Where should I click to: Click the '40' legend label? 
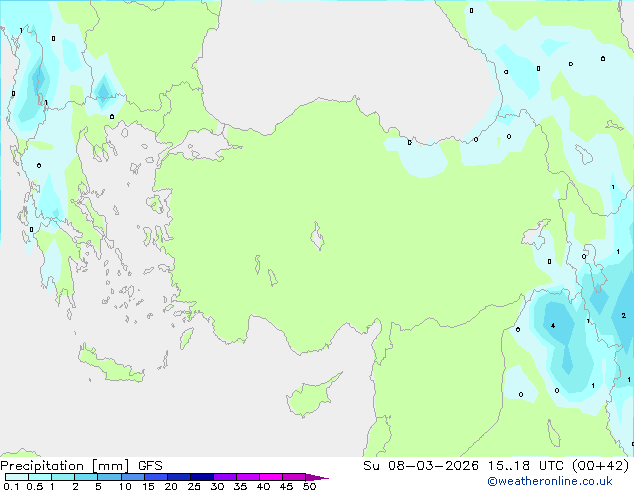tap(263, 486)
